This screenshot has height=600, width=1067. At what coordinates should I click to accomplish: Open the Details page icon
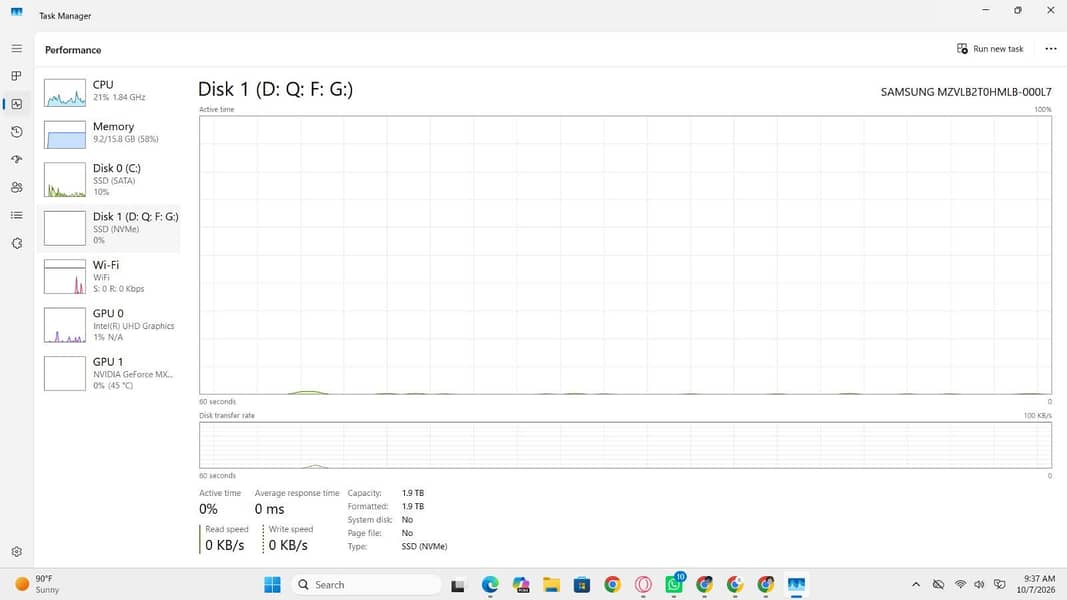click(x=16, y=215)
